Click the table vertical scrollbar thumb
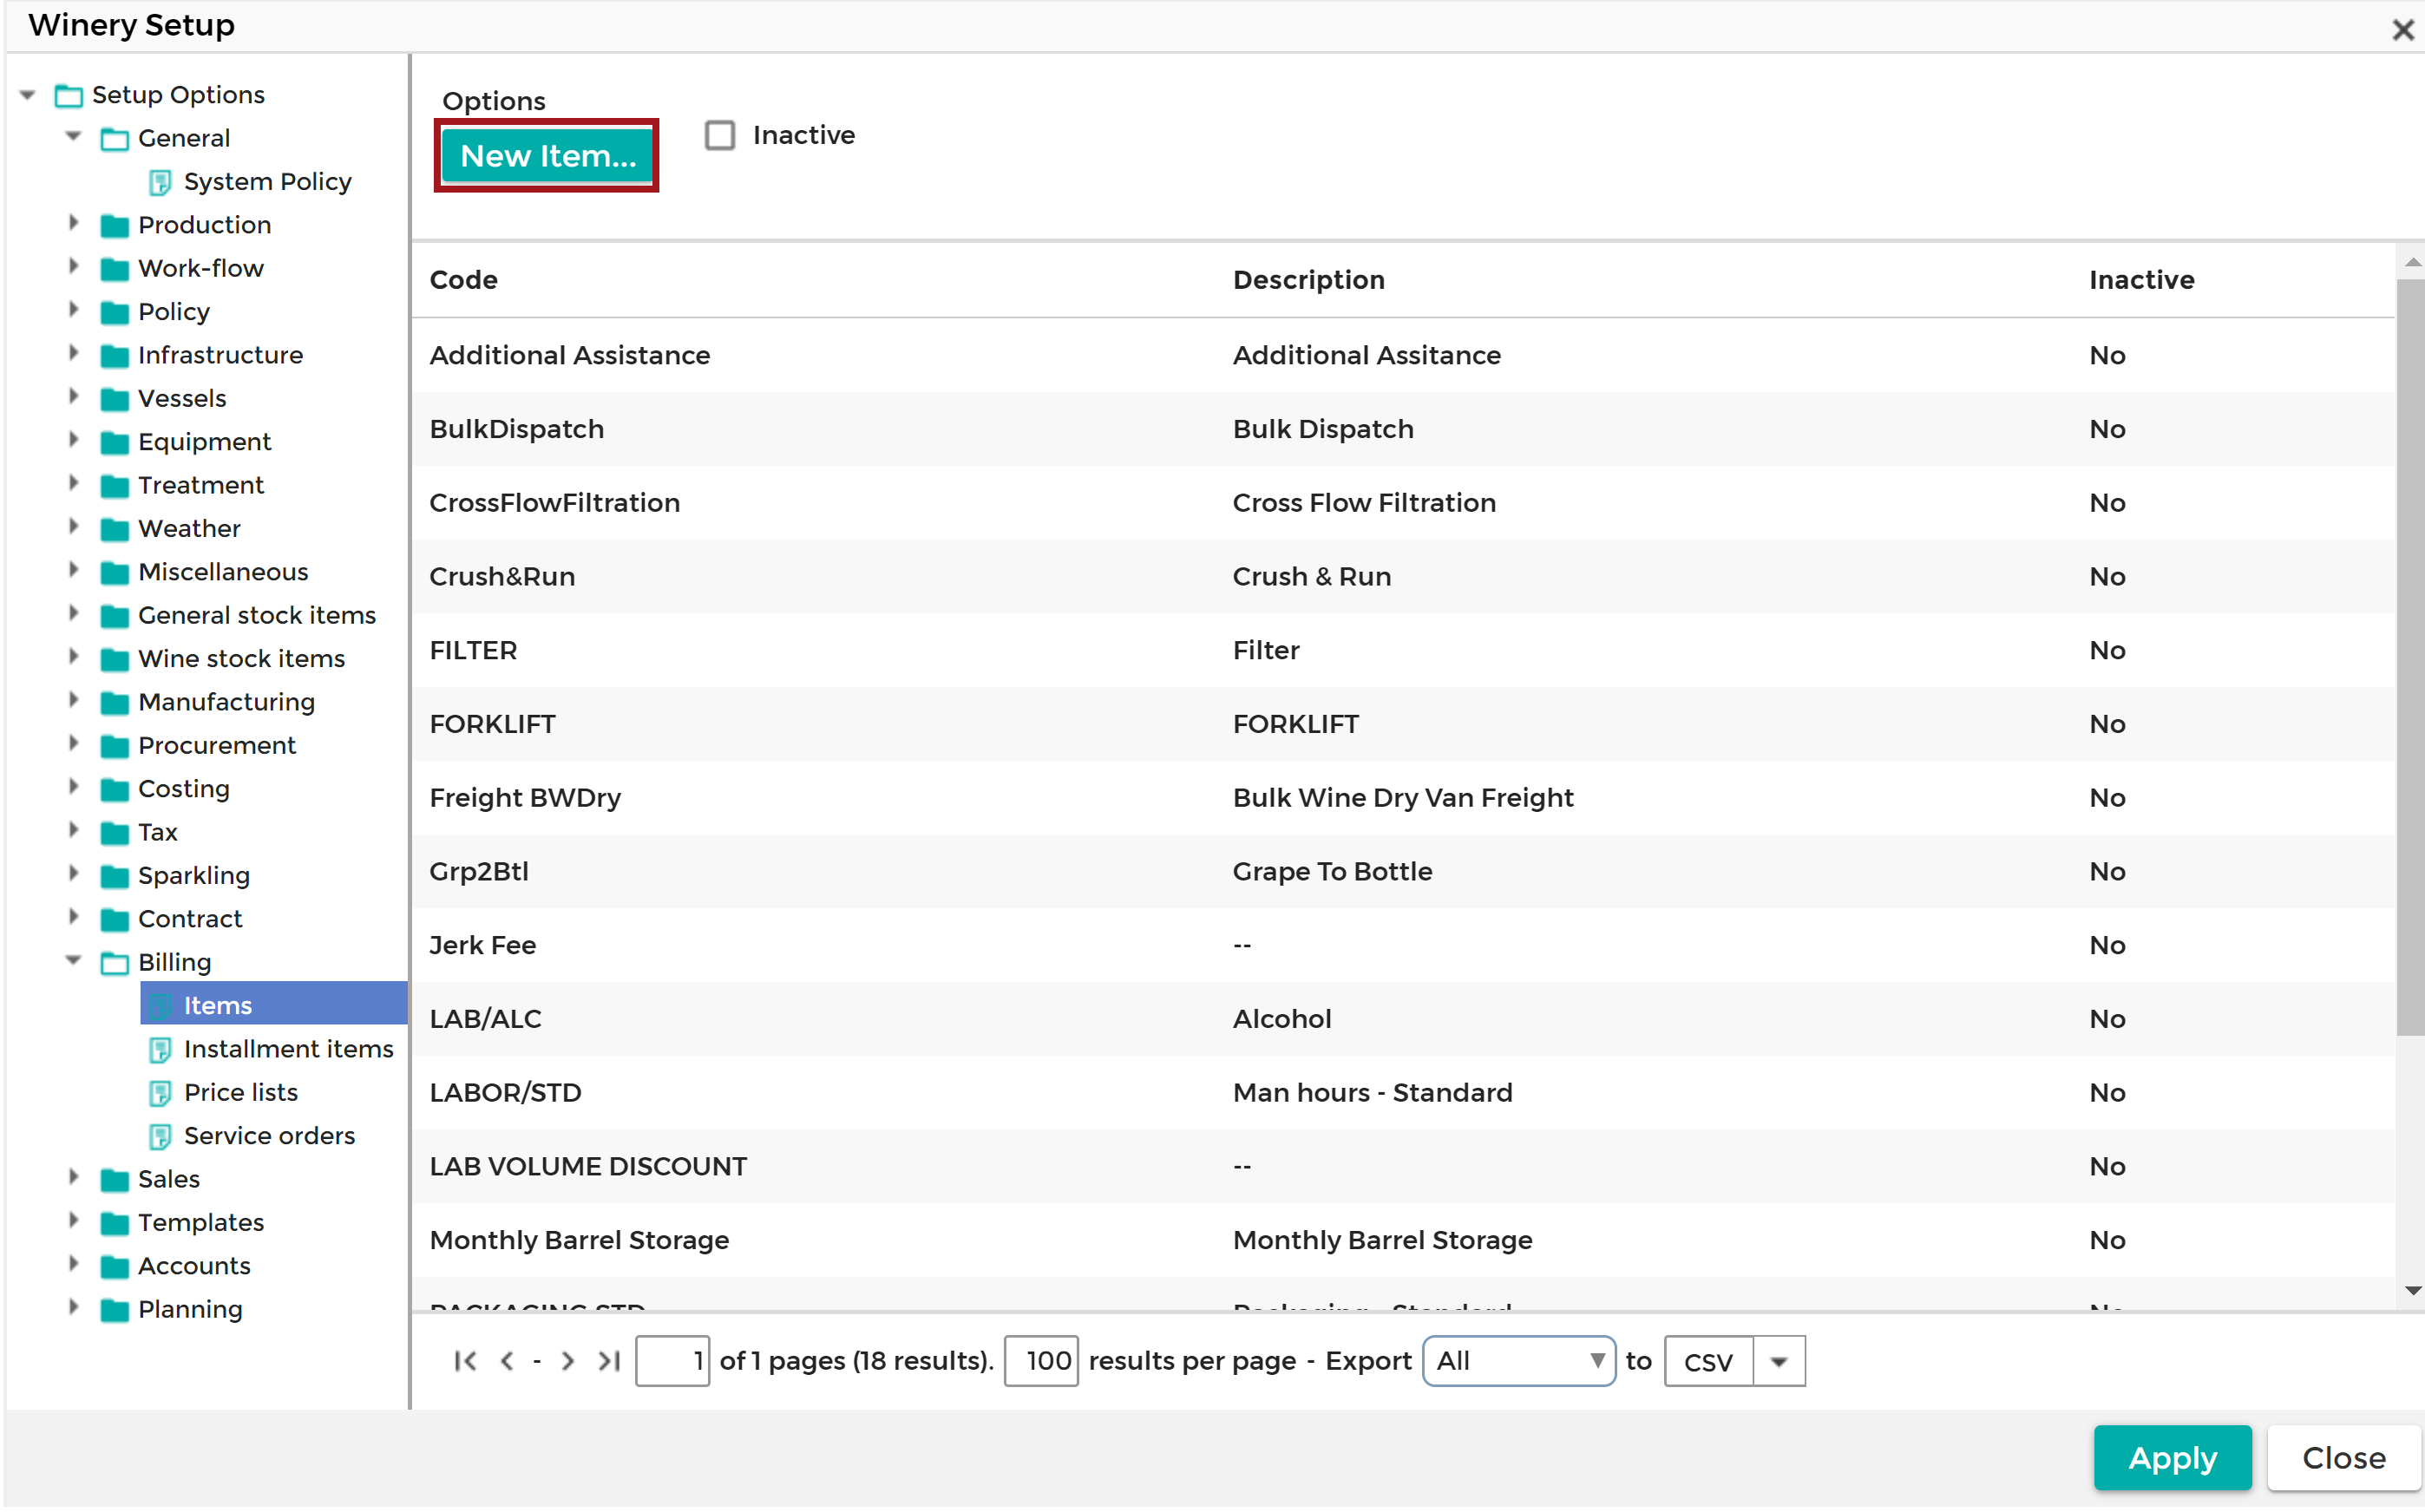This screenshot has height=1512, width=2425. pyautogui.click(x=2410, y=657)
